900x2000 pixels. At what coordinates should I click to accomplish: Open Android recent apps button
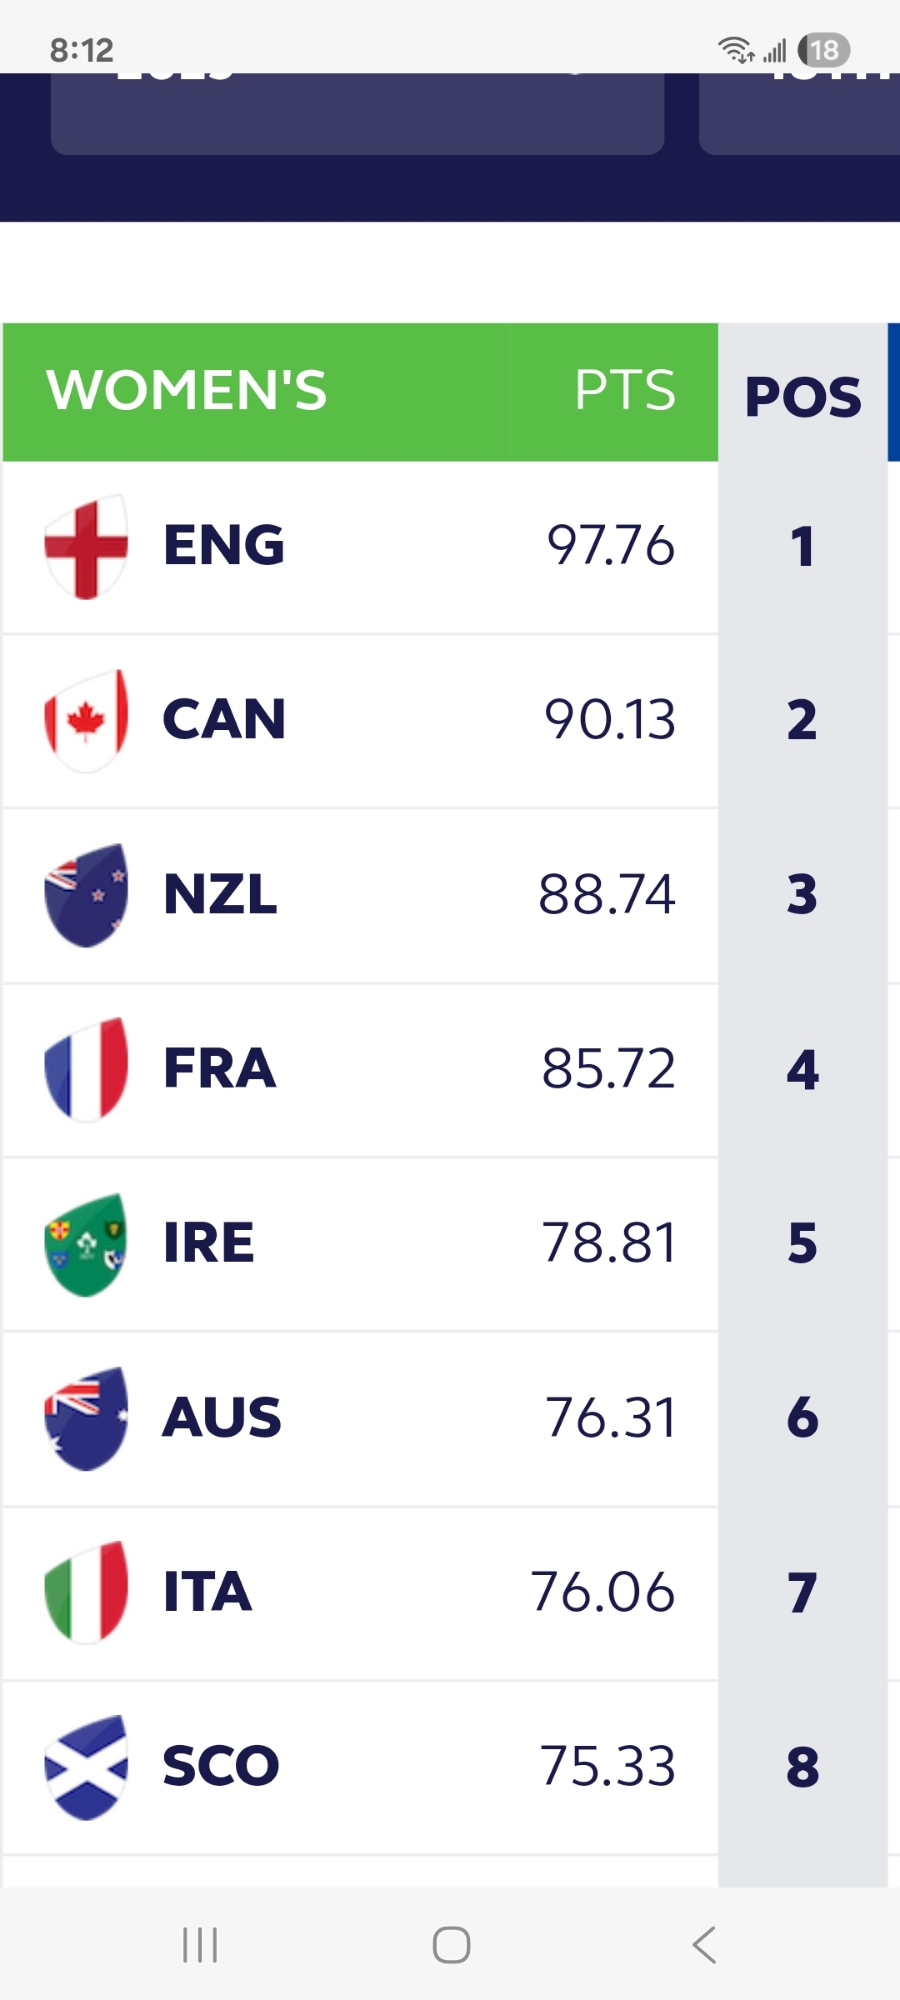(200, 1945)
